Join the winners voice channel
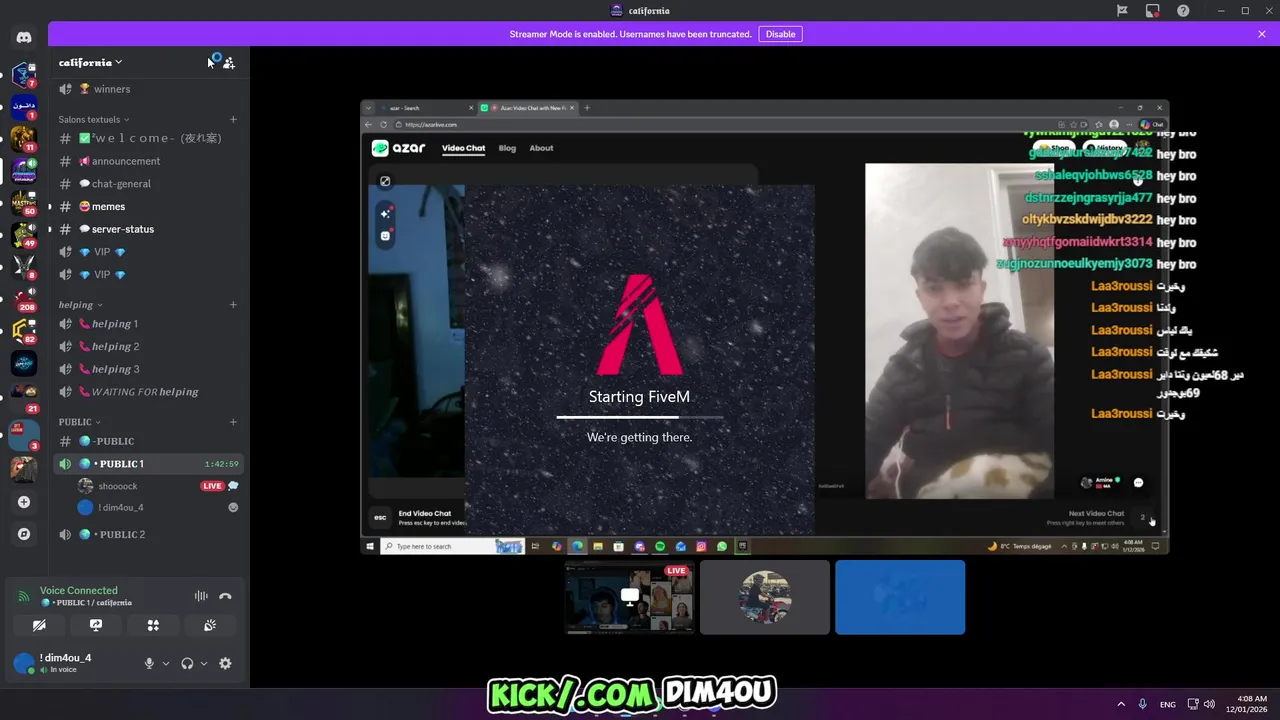This screenshot has width=1280, height=720. (148, 89)
